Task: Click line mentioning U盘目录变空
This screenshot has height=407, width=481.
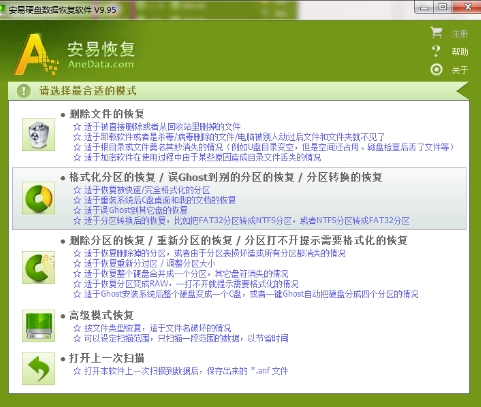Action: tap(264, 147)
